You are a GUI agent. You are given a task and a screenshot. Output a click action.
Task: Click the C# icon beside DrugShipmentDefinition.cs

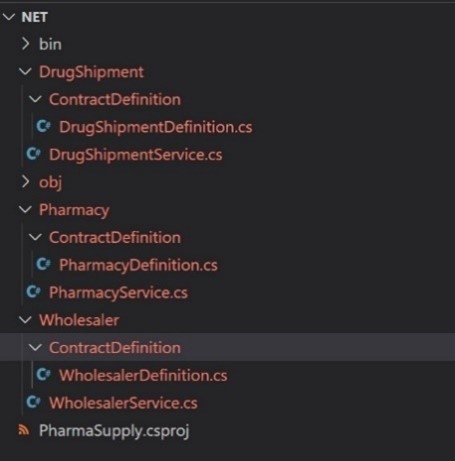[x=43, y=126]
